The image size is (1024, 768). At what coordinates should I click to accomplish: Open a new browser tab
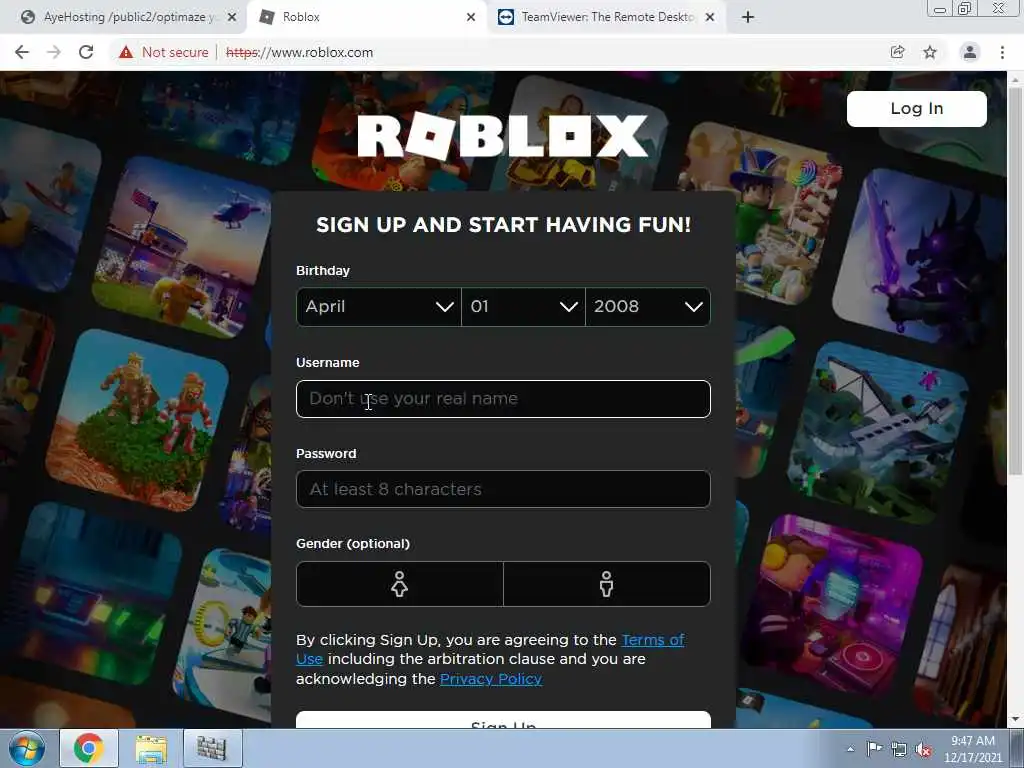pos(748,17)
